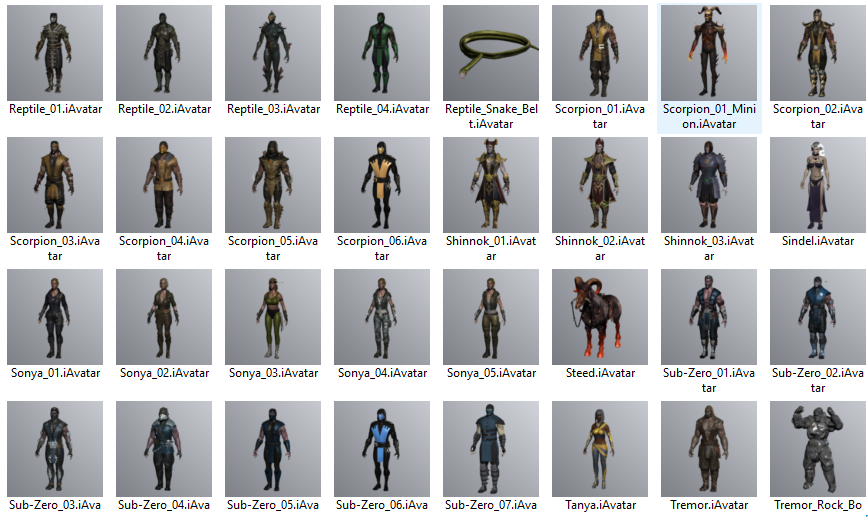The width and height of the screenshot is (868, 517).
Task: Select the Sindel.iAvatar thumbnail
Action: [x=818, y=185]
